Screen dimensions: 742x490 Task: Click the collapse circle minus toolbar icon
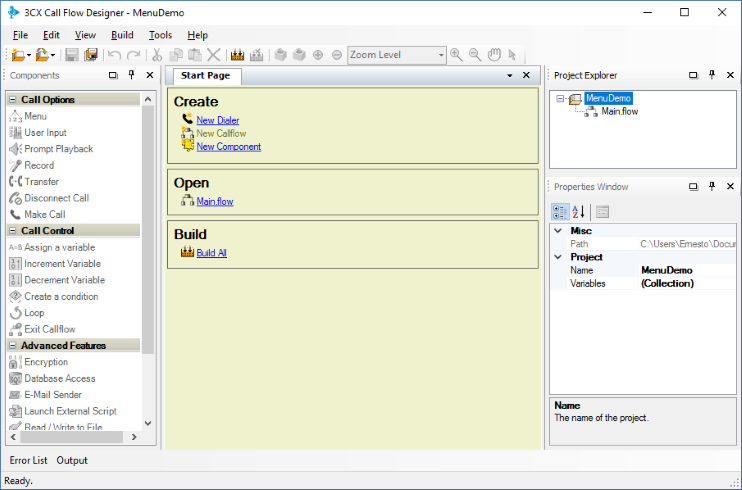click(x=337, y=55)
